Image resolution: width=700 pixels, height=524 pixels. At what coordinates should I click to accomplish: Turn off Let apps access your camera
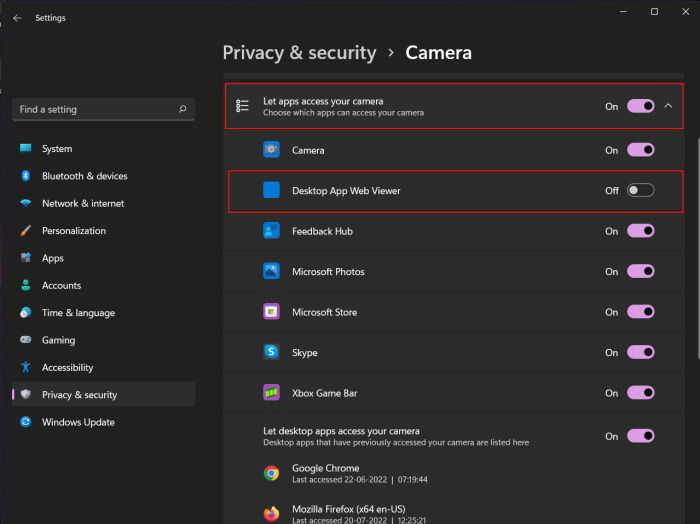pyautogui.click(x=641, y=106)
